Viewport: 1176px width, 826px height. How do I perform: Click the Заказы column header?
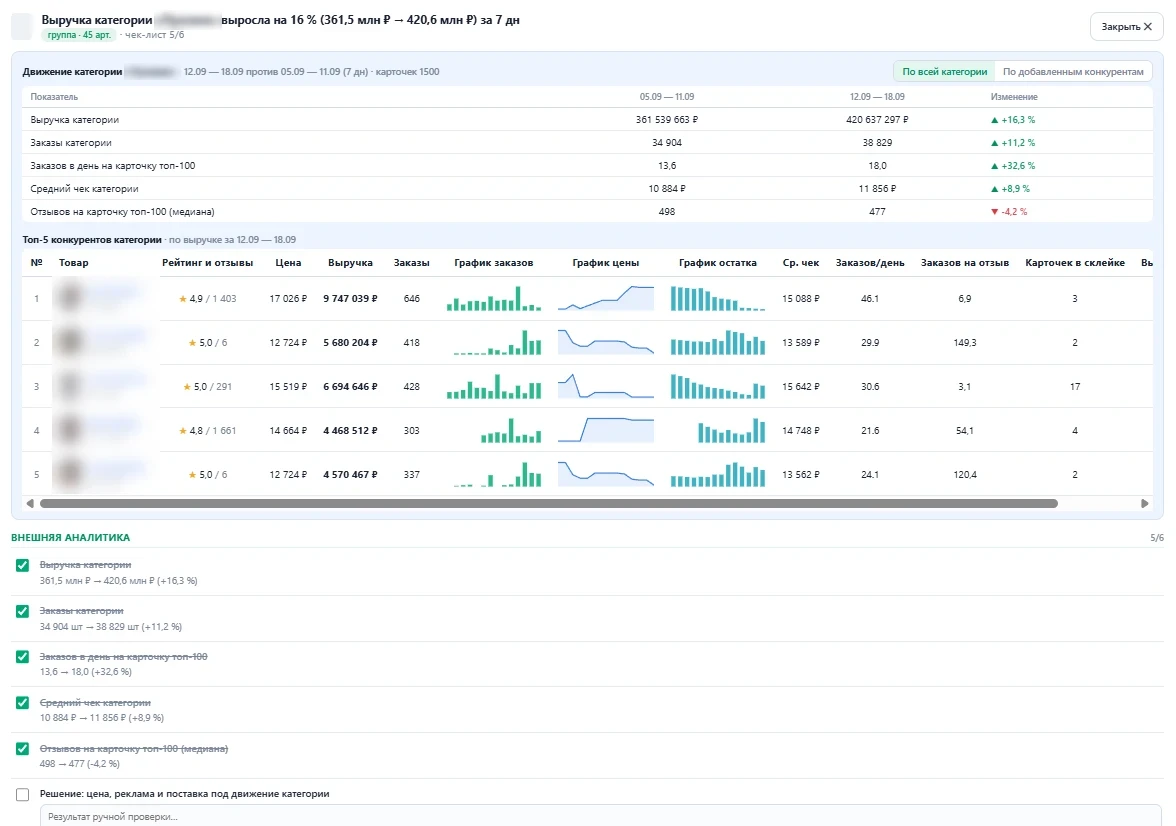click(x=412, y=263)
